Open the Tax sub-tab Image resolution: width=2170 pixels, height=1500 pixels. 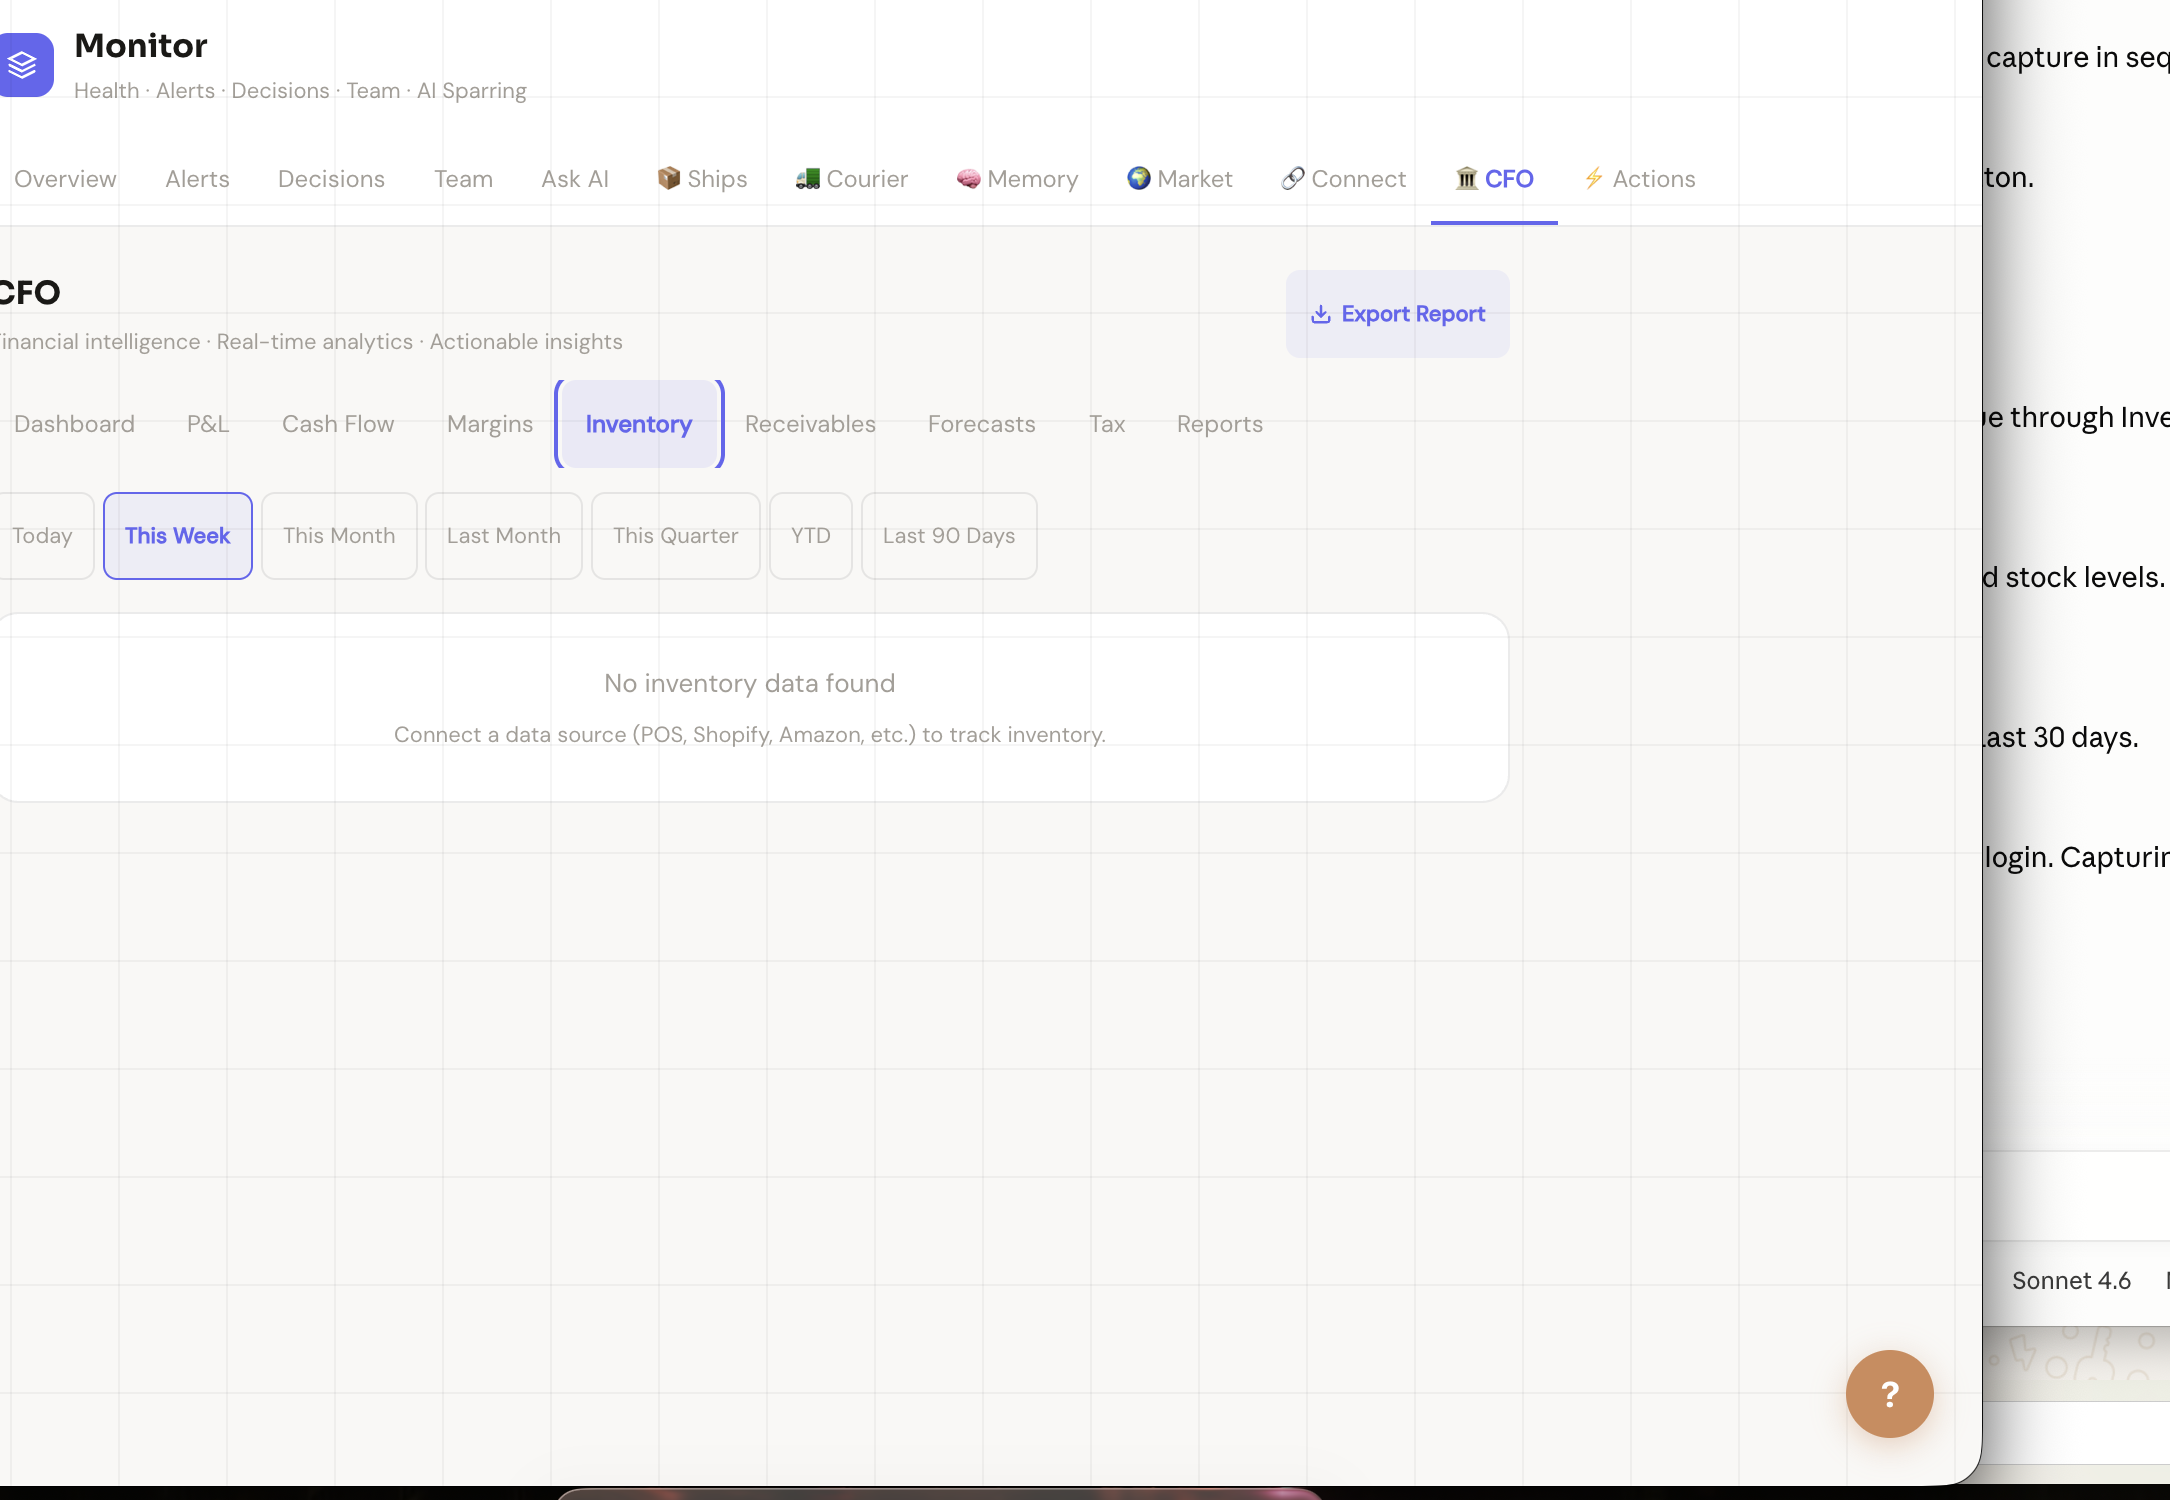click(x=1107, y=424)
